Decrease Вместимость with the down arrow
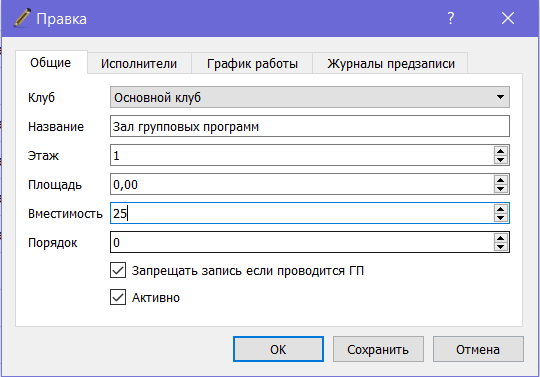The height and width of the screenshot is (377, 540). pyautogui.click(x=500, y=218)
